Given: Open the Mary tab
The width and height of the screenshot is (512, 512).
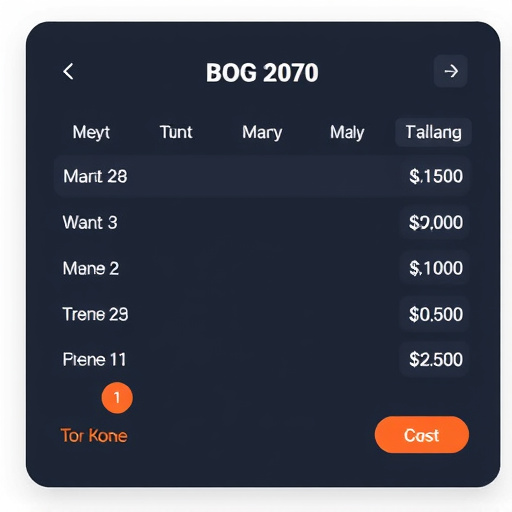Looking at the screenshot, I should (262, 132).
